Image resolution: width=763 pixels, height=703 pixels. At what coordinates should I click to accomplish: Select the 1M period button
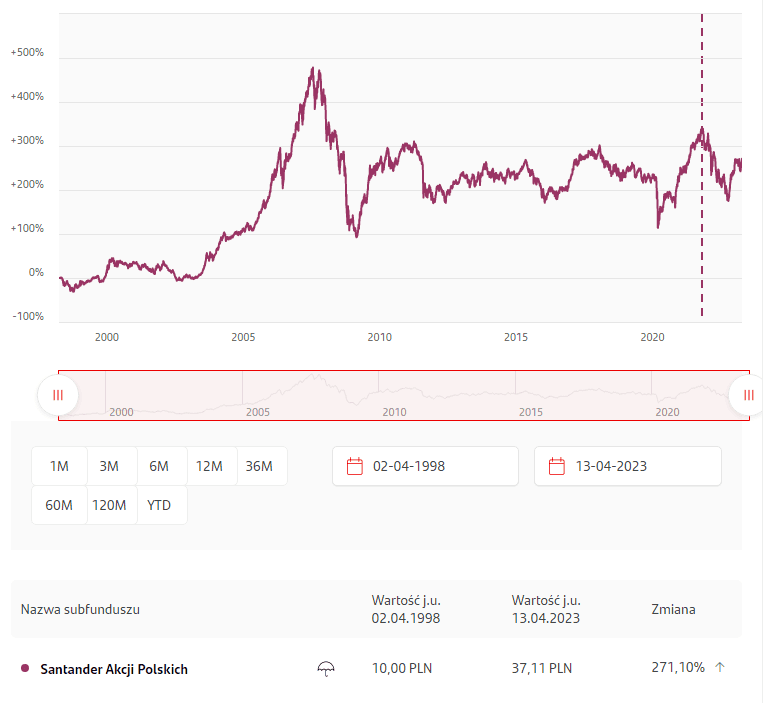pos(59,466)
